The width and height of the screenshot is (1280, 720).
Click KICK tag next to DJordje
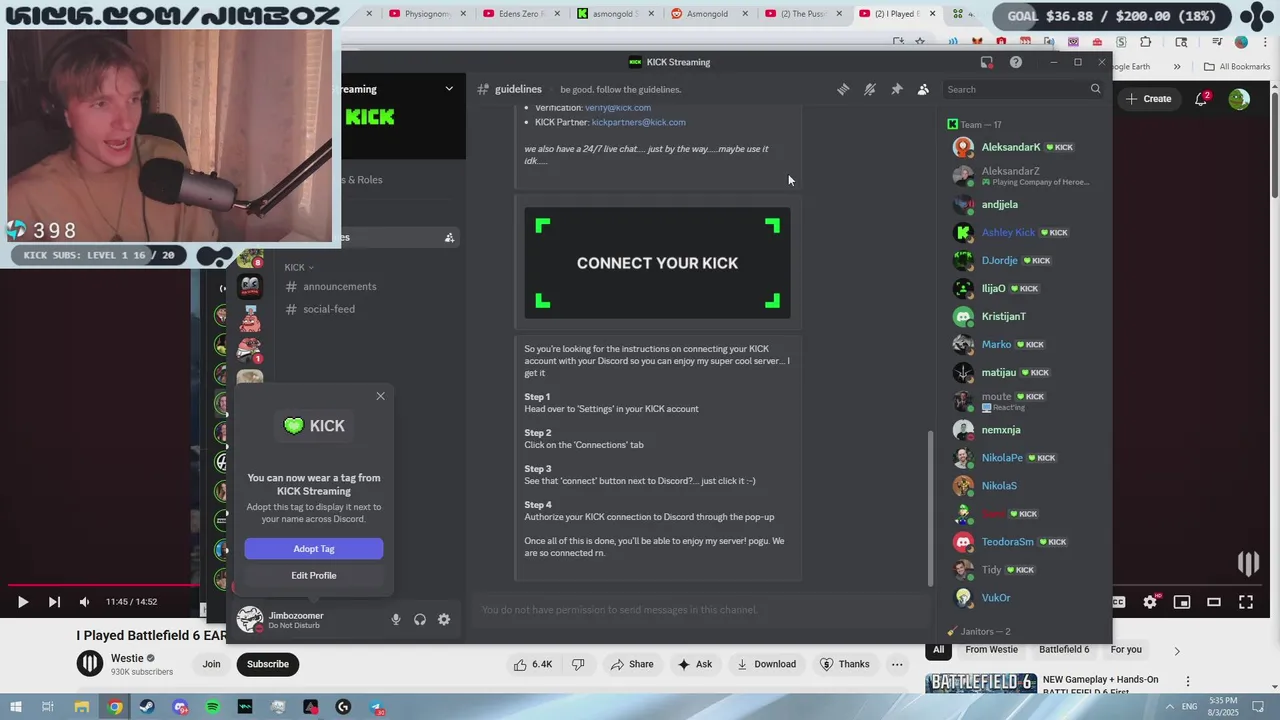[1036, 261]
